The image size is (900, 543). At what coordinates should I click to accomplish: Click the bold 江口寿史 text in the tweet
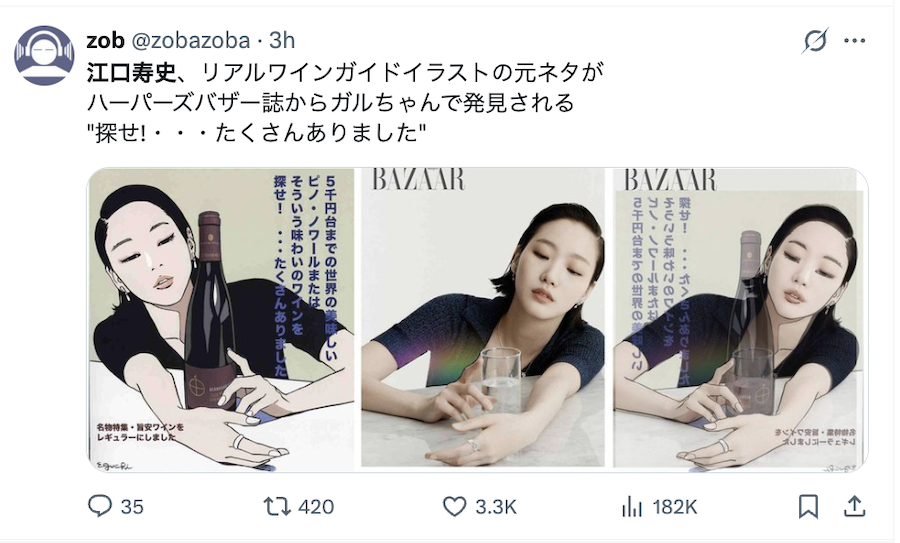pos(131,73)
